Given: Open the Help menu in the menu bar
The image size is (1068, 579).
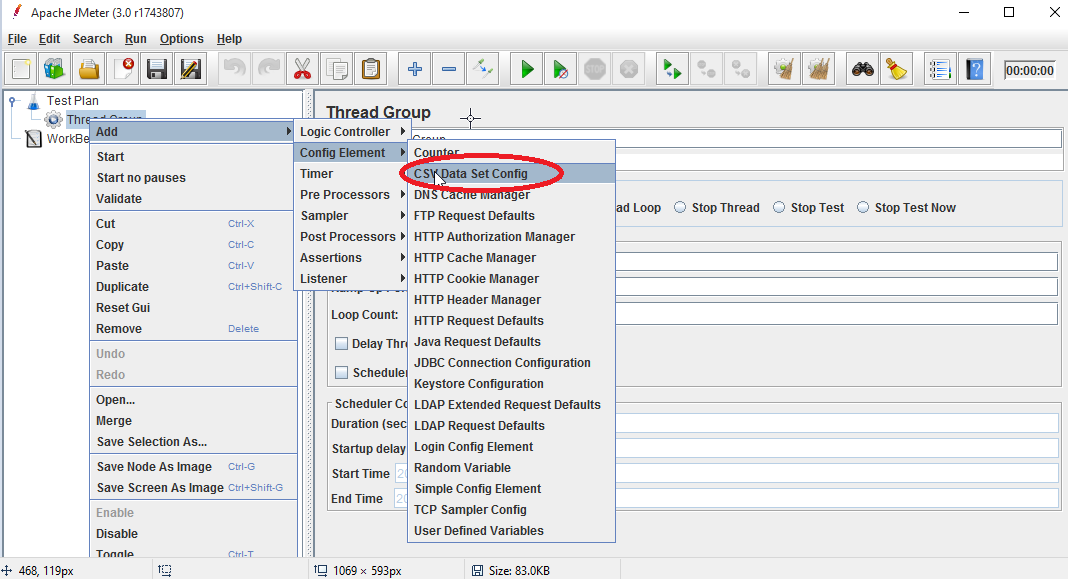Looking at the screenshot, I should point(230,39).
